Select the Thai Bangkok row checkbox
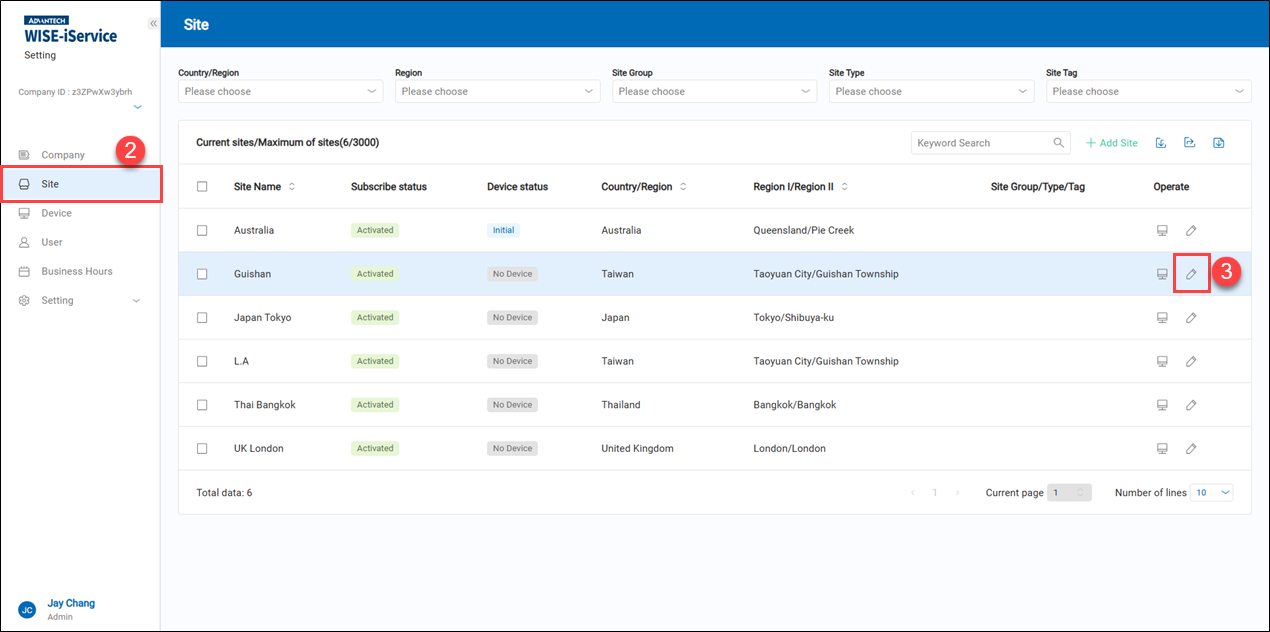 [x=202, y=405]
